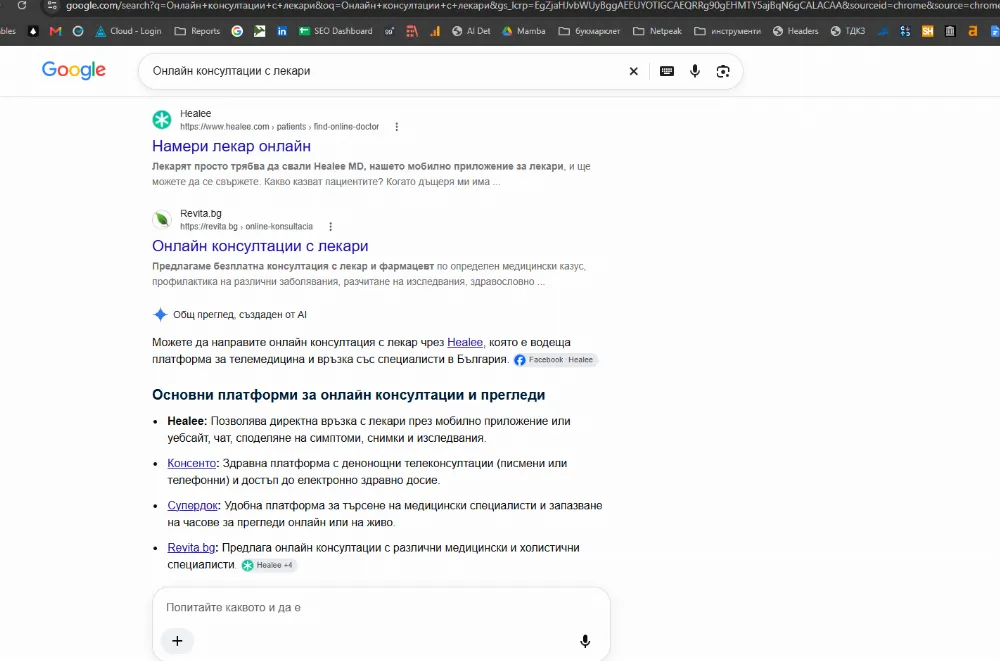Screen dimensions: 1000x661
Task: Open the on-screen keyboard input tool
Action: (x=666, y=71)
